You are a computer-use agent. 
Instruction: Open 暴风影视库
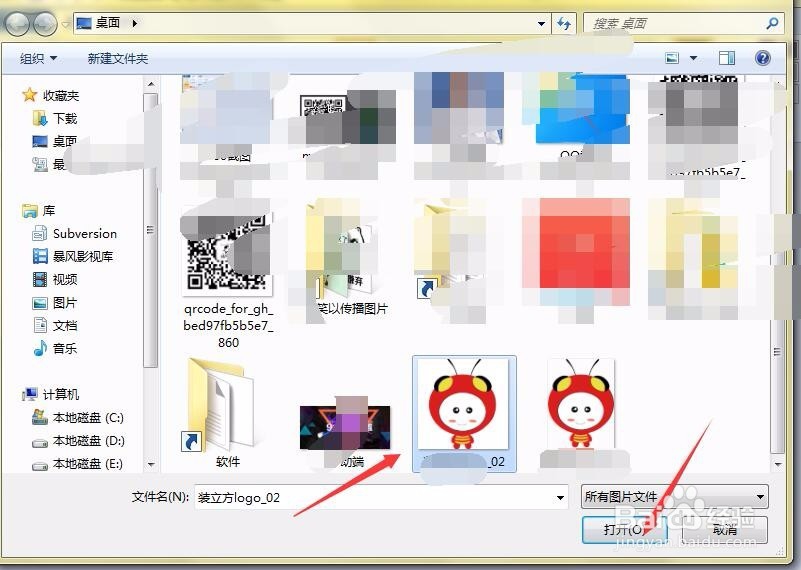pos(83,256)
